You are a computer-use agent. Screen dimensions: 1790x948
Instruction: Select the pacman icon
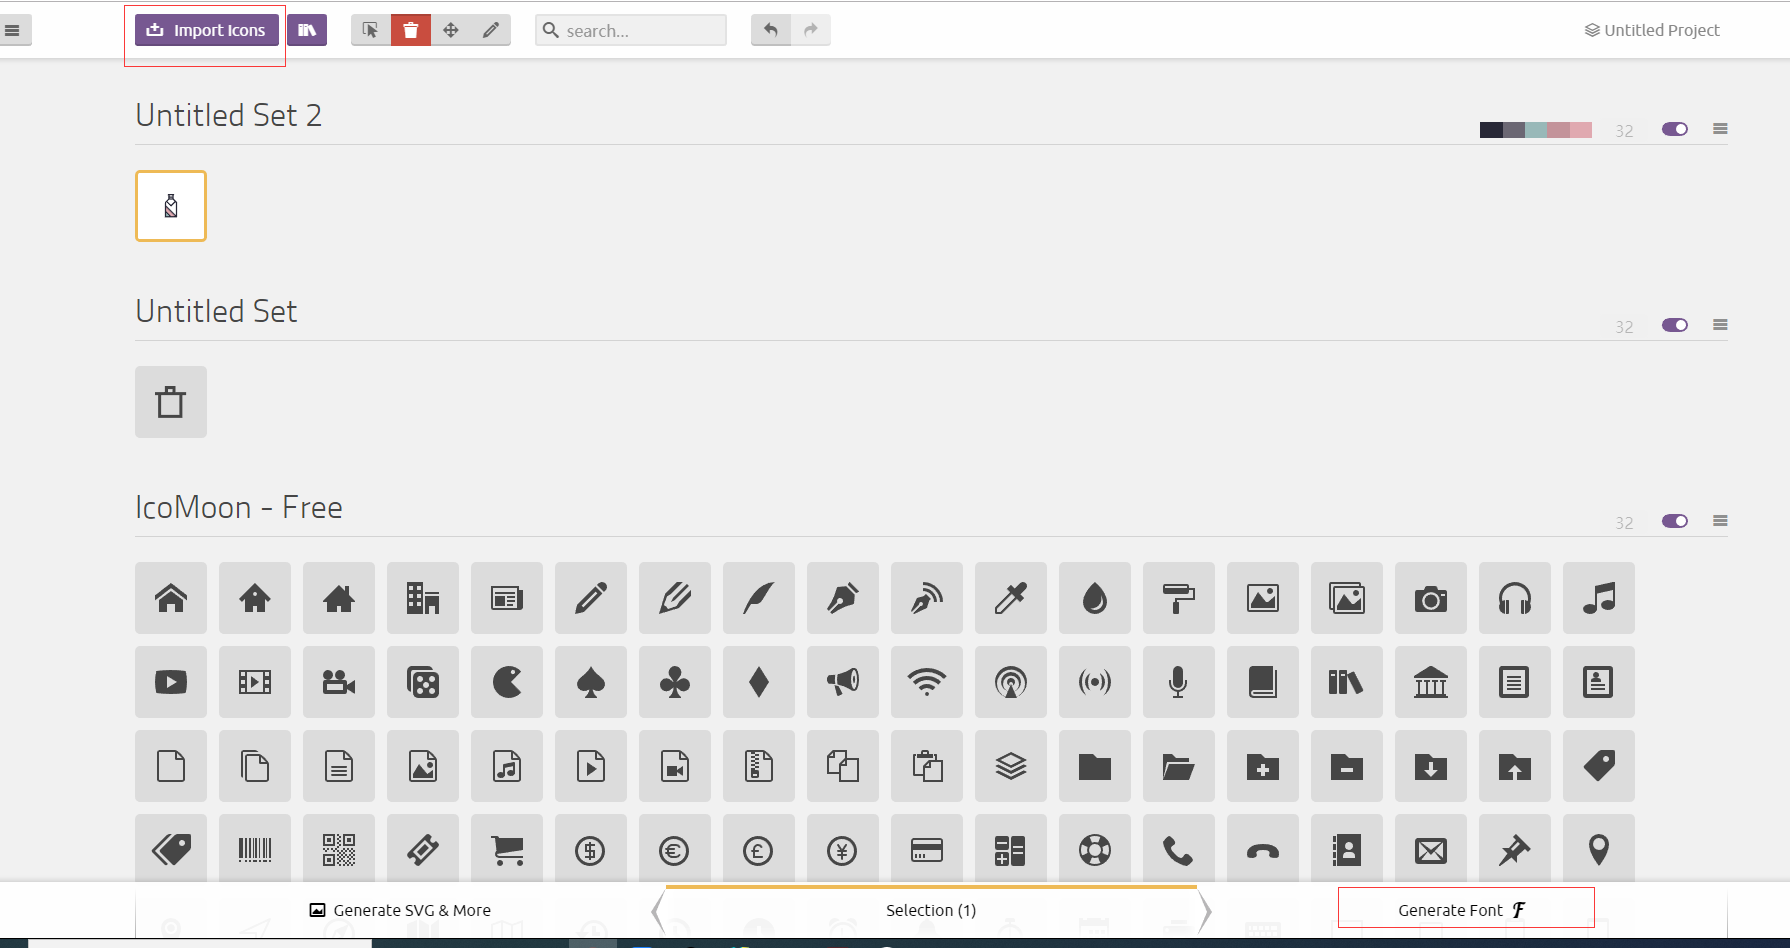[x=507, y=682]
